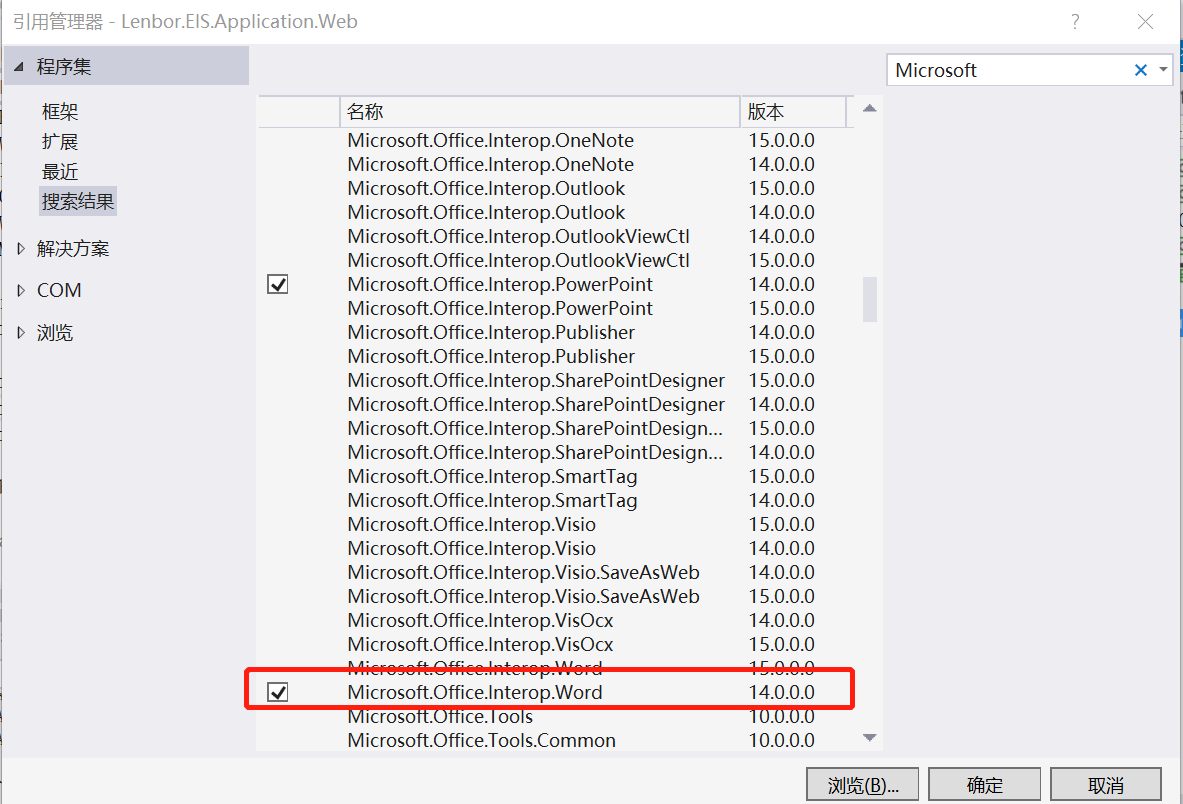This screenshot has width=1183, height=804.
Task: Cancel with the 取消 button
Action: point(1106,784)
